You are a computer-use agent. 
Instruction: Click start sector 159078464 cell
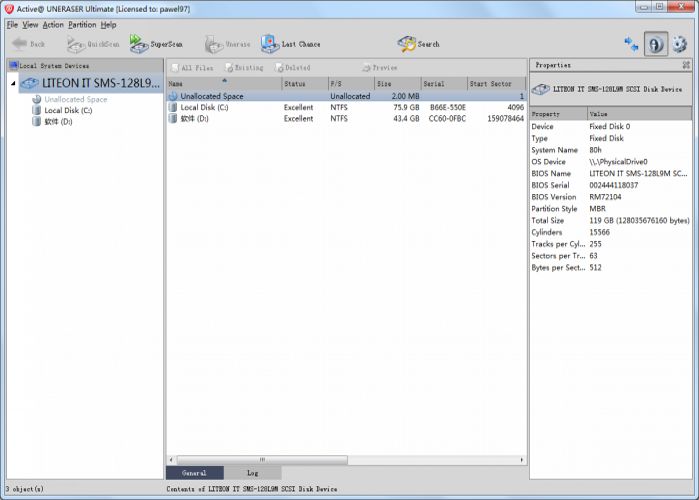[506, 119]
